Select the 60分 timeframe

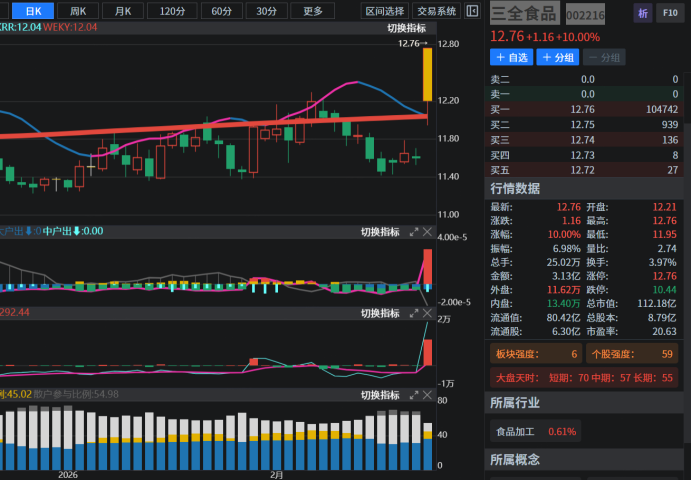220,11
